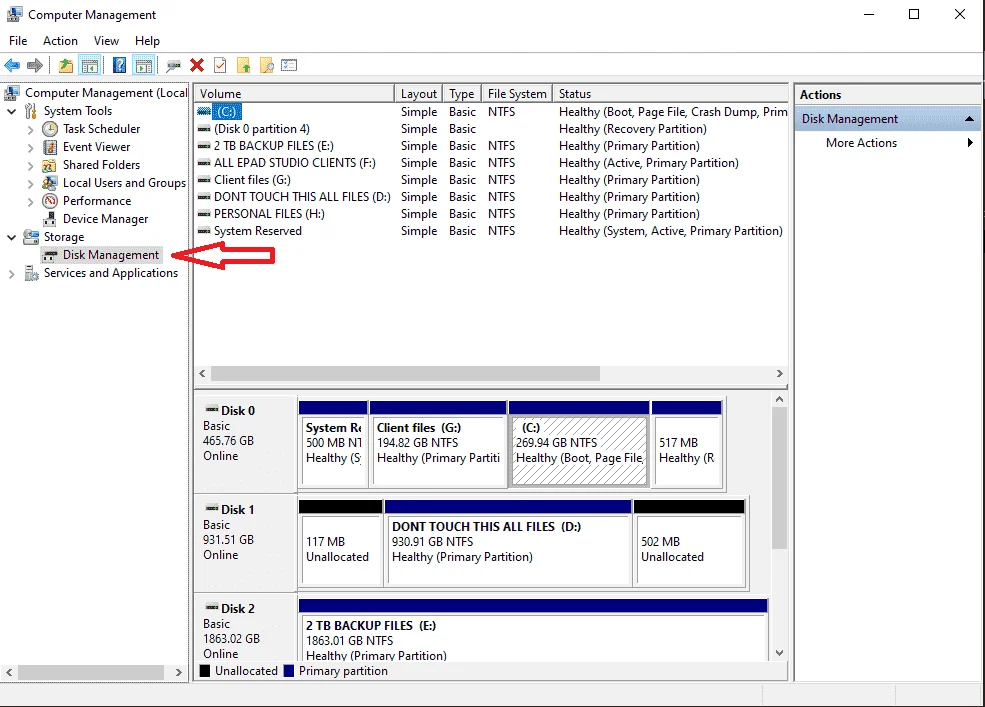Open the Help menu
Viewport: 985px width, 707px height.
tap(147, 41)
